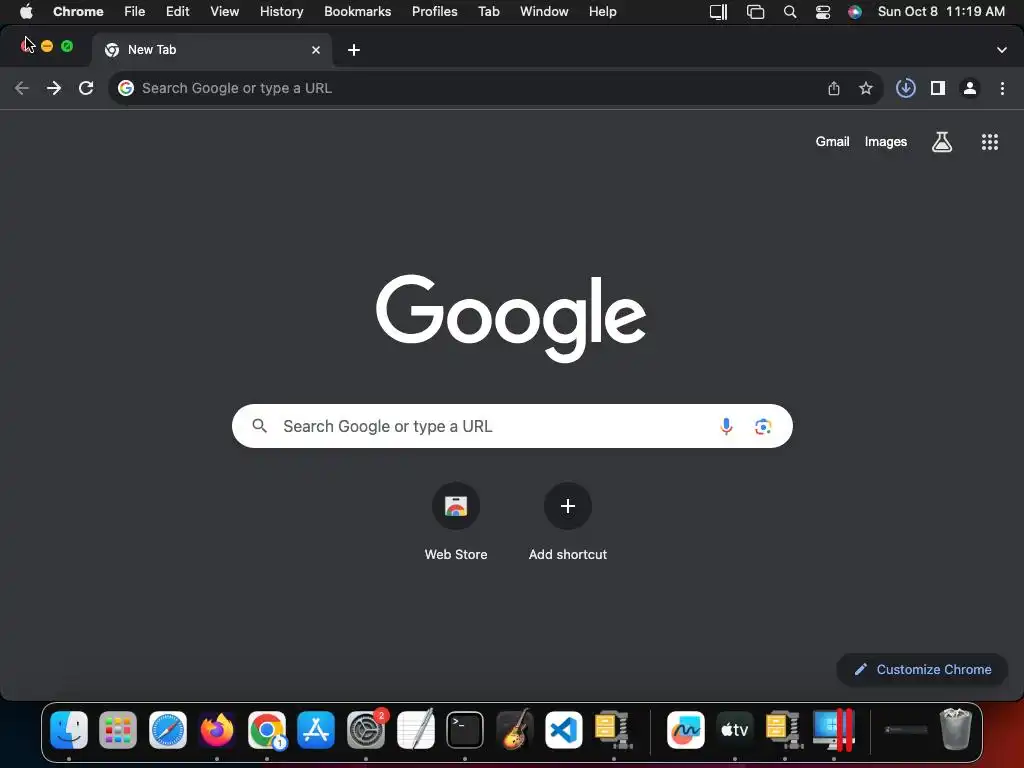Image resolution: width=1024 pixels, height=768 pixels.
Task: Open App Store from the Dock
Action: [316, 729]
